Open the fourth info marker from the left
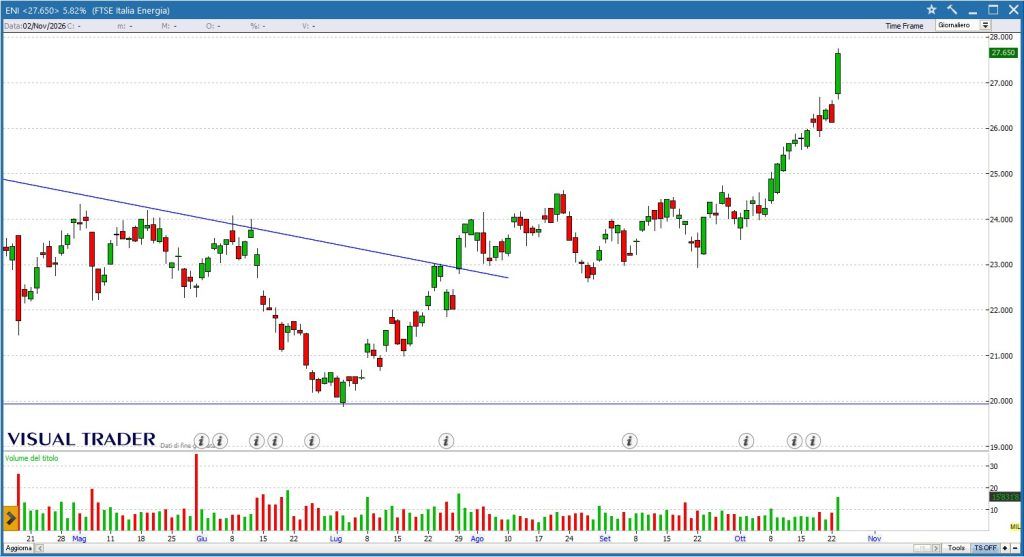 275,441
